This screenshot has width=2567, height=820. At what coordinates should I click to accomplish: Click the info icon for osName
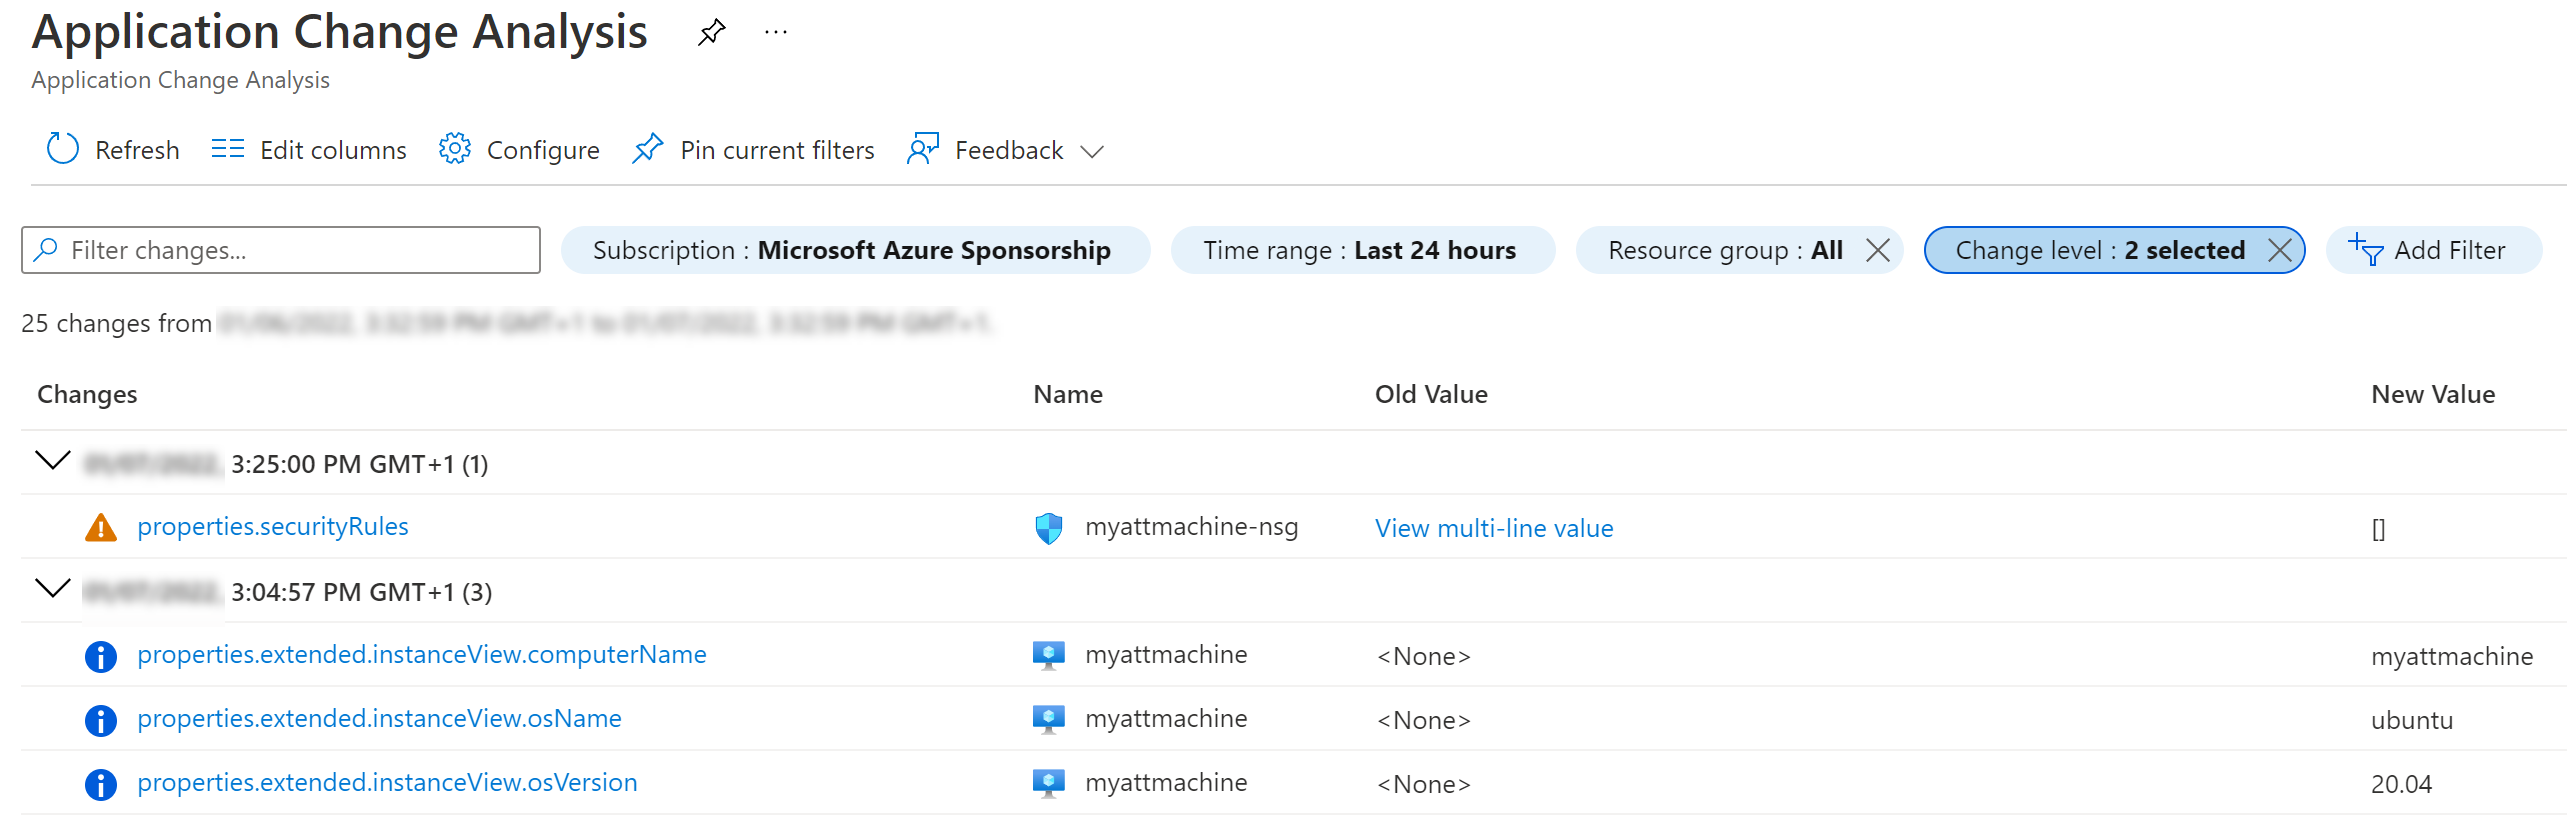coord(101,721)
